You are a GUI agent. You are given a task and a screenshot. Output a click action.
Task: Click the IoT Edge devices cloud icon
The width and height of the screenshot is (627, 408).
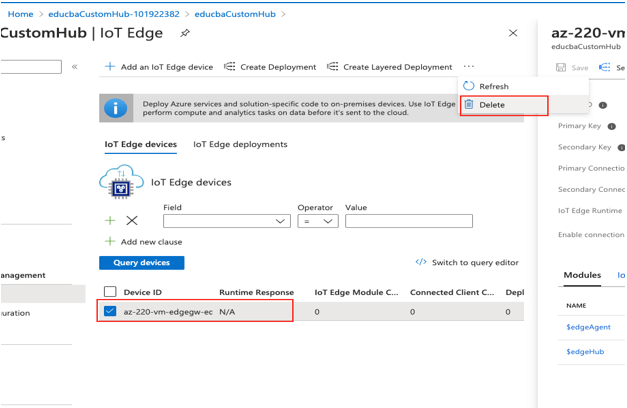click(x=122, y=182)
